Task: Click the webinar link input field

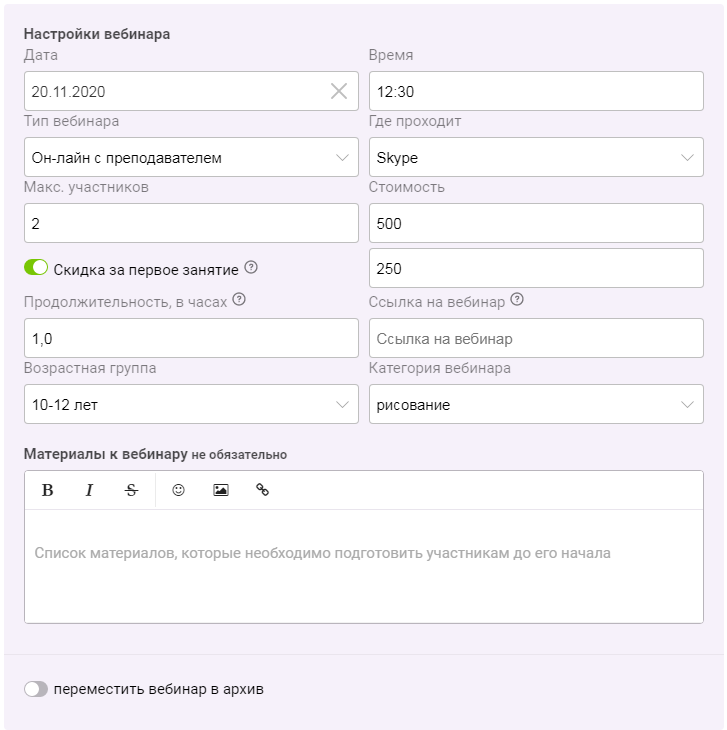Action: (536, 338)
